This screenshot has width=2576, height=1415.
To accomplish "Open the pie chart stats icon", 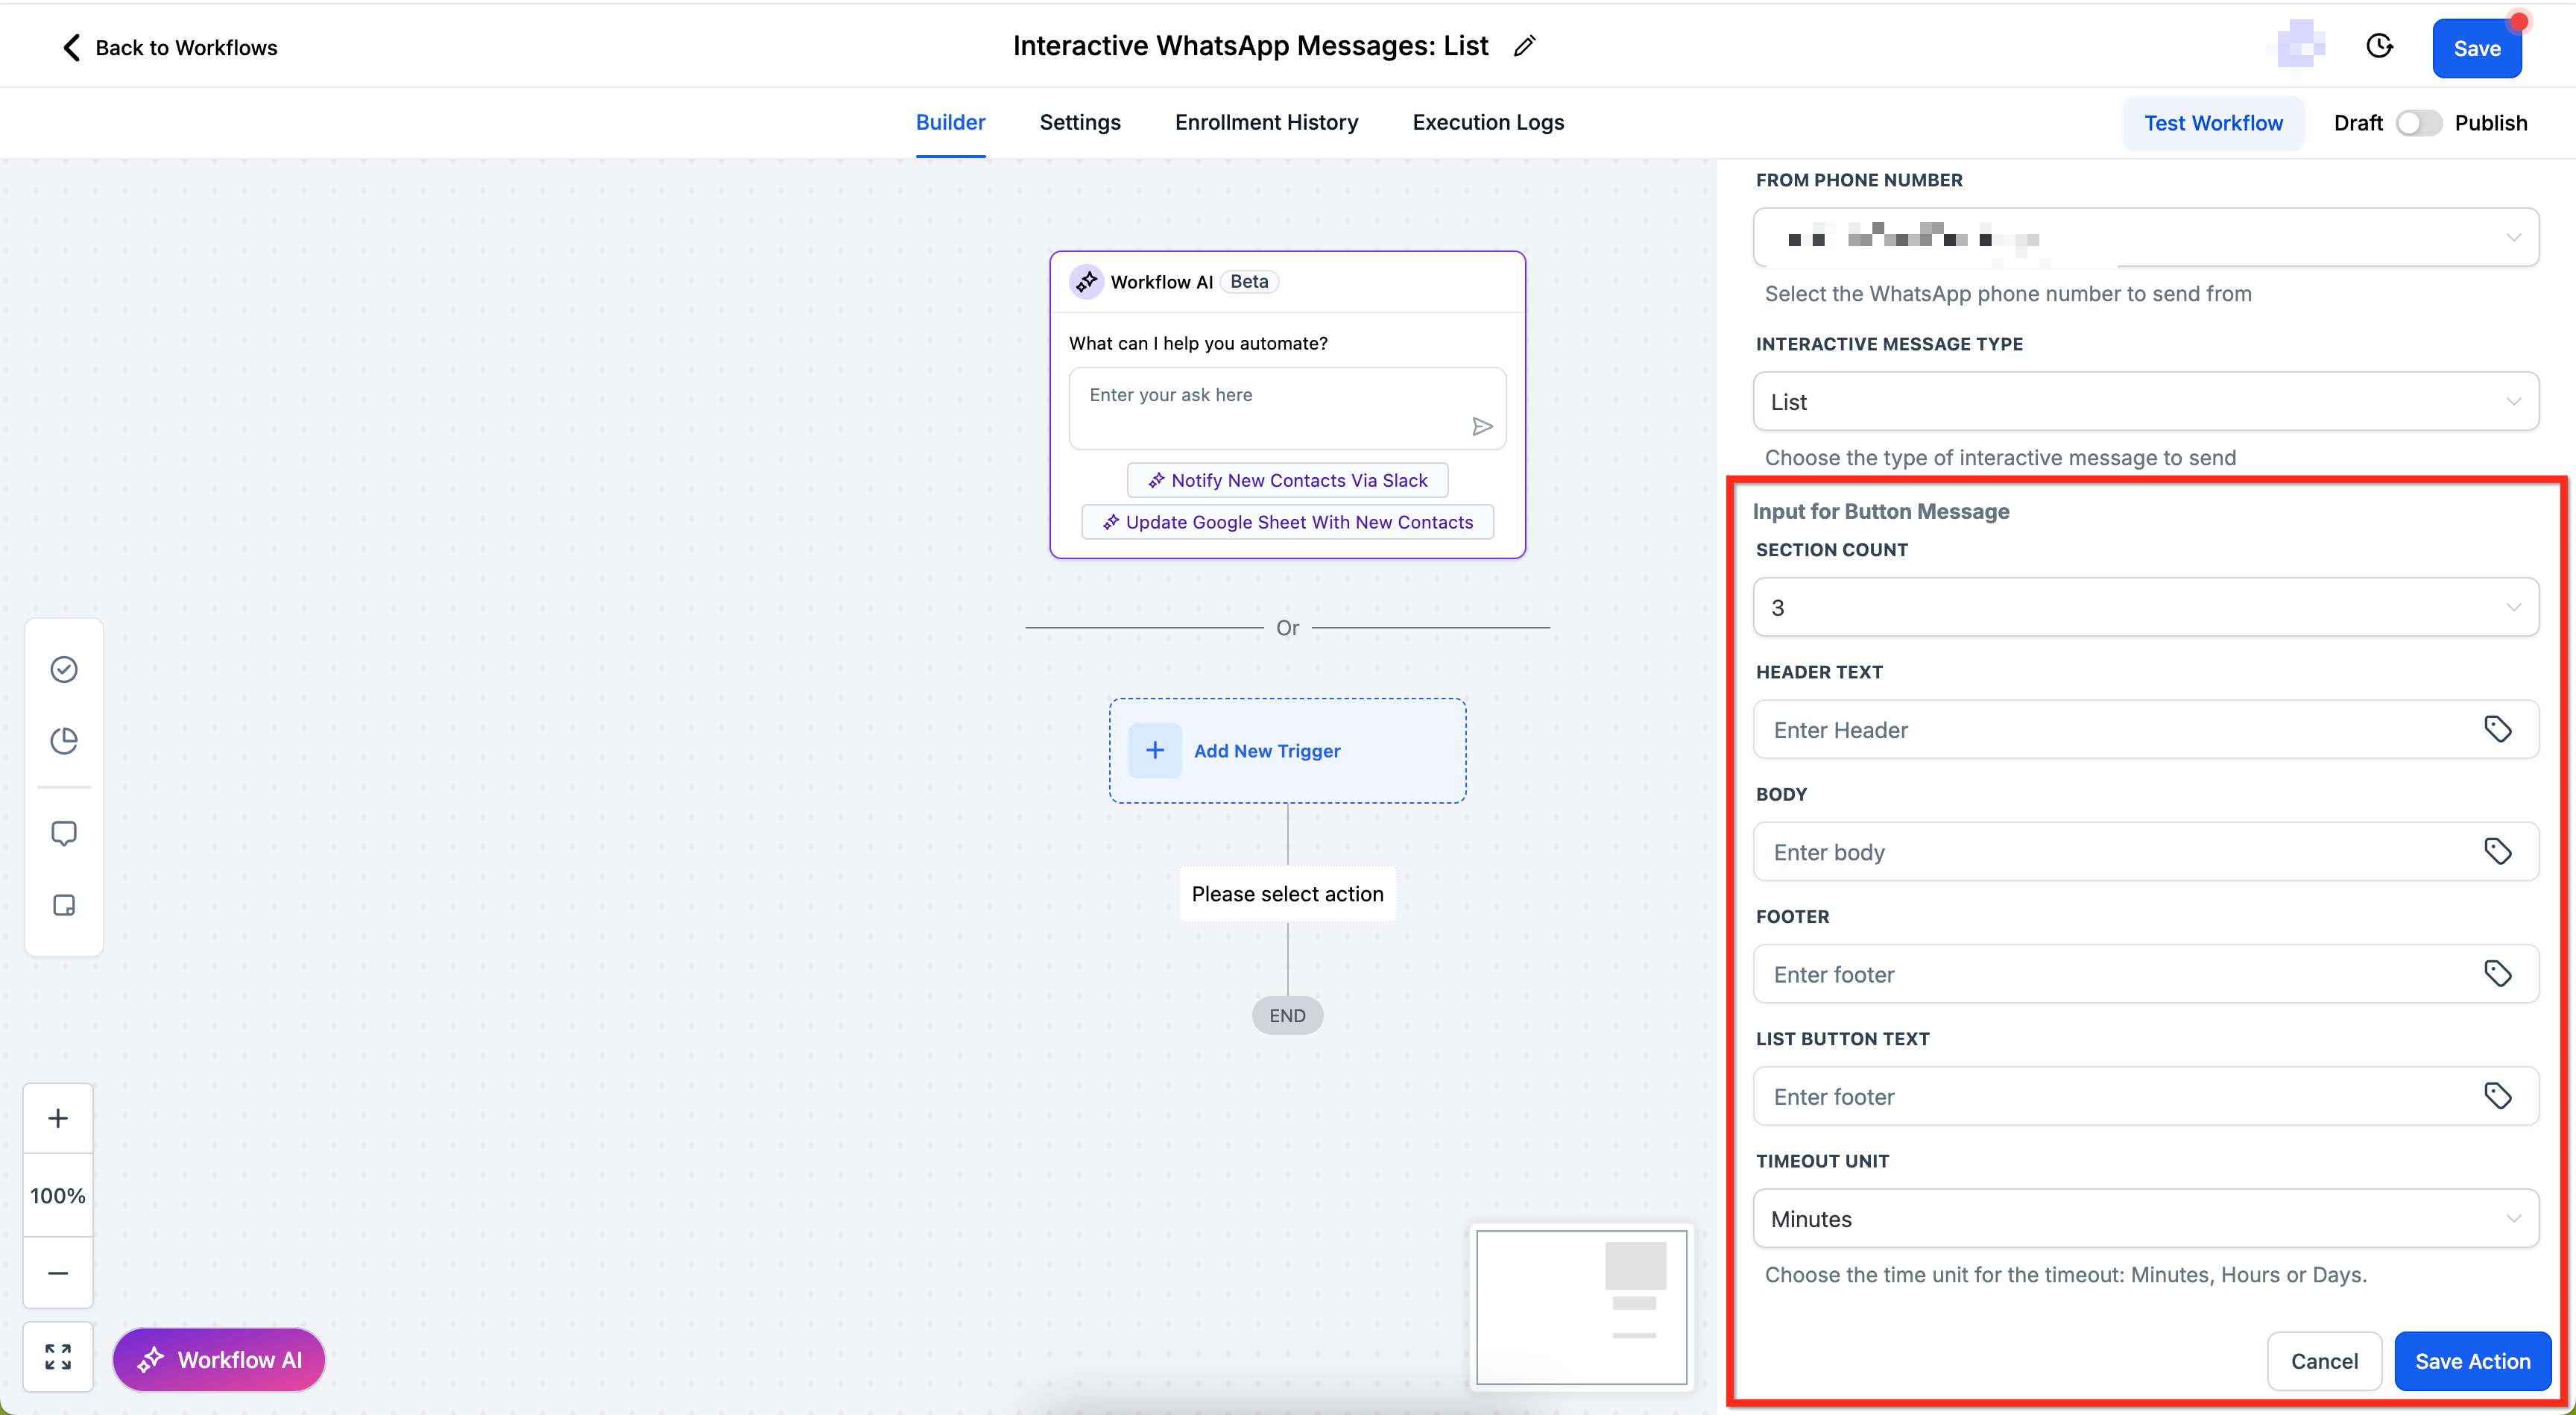I will pos(64,740).
